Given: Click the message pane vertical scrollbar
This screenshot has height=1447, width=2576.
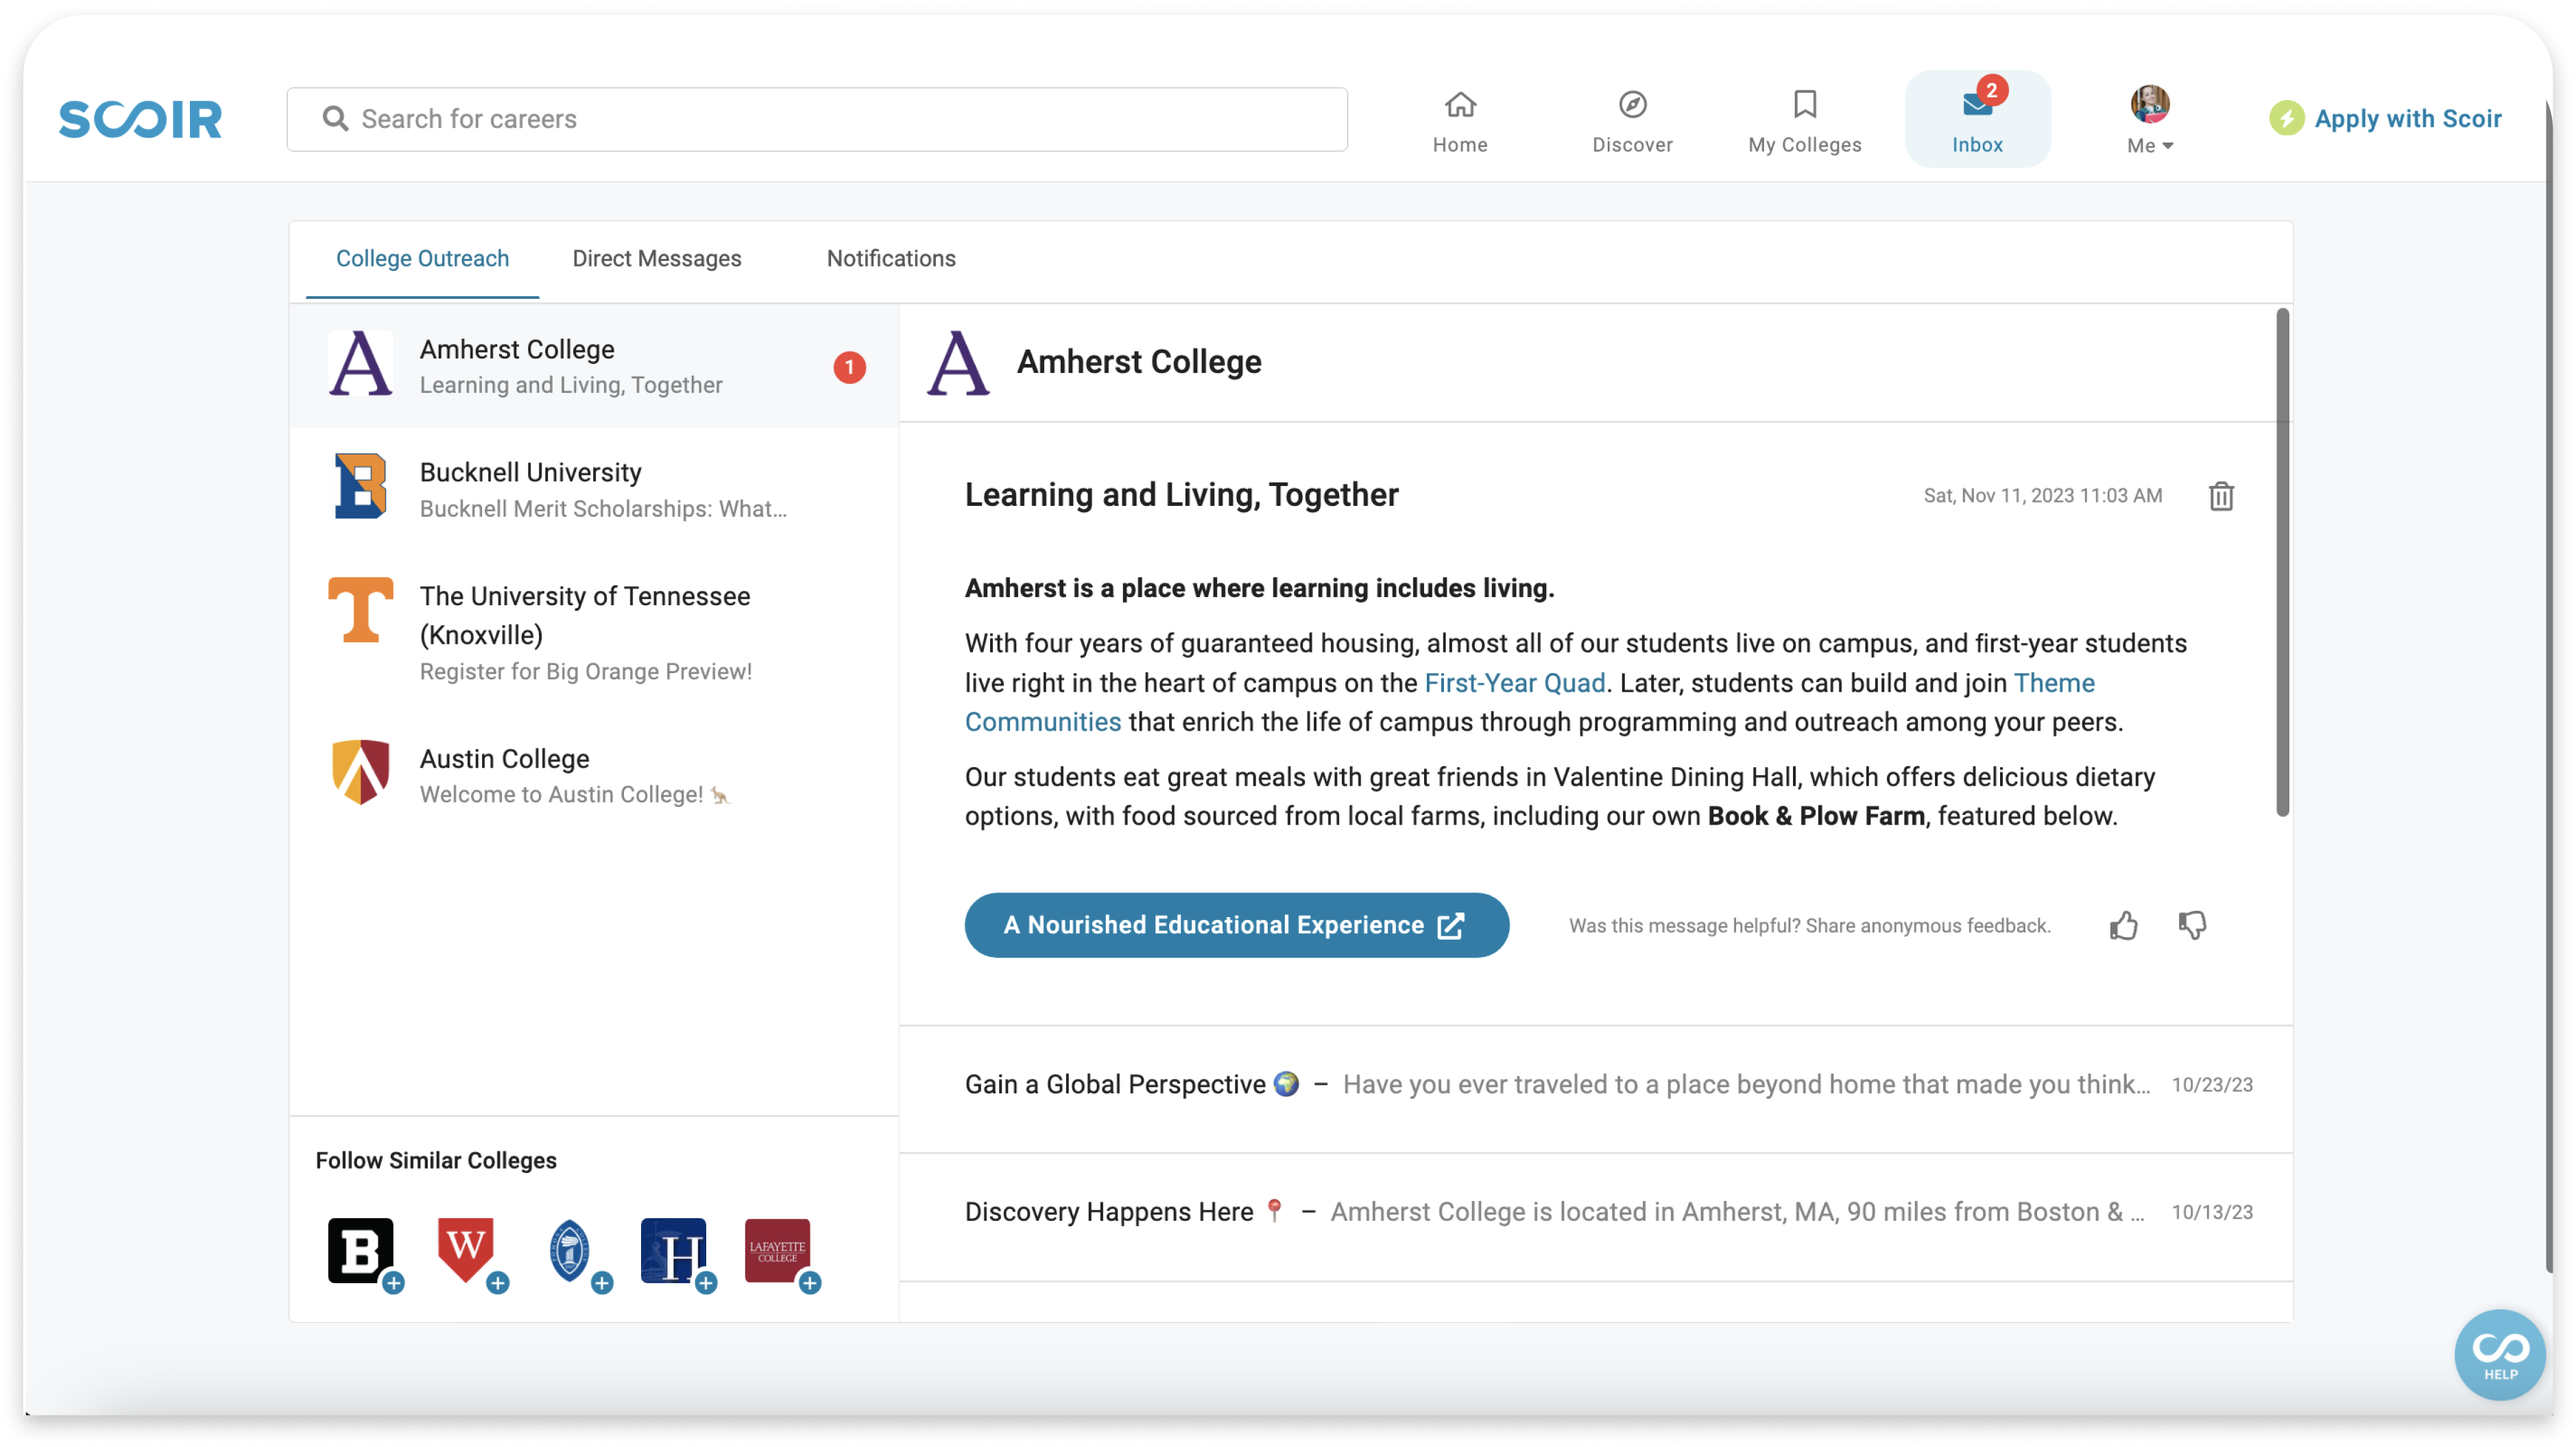Looking at the screenshot, I should (2282, 563).
